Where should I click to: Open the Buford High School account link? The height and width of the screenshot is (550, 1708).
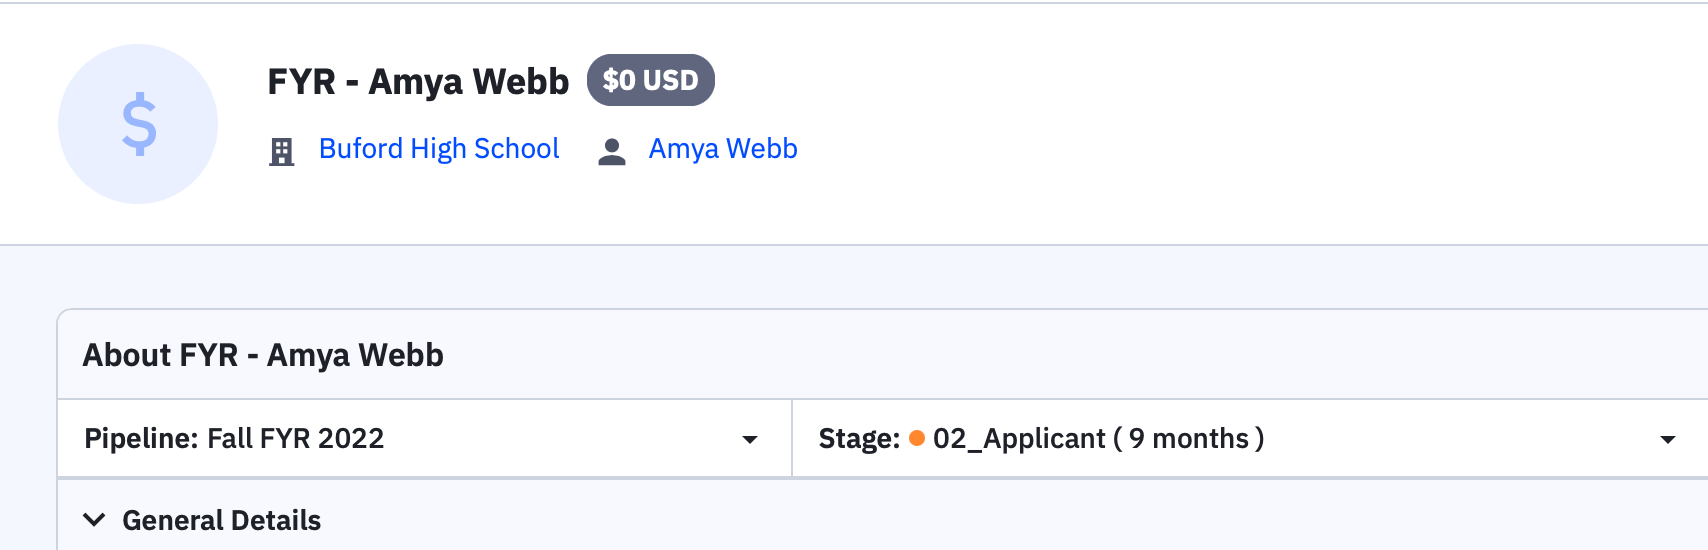tap(439, 149)
